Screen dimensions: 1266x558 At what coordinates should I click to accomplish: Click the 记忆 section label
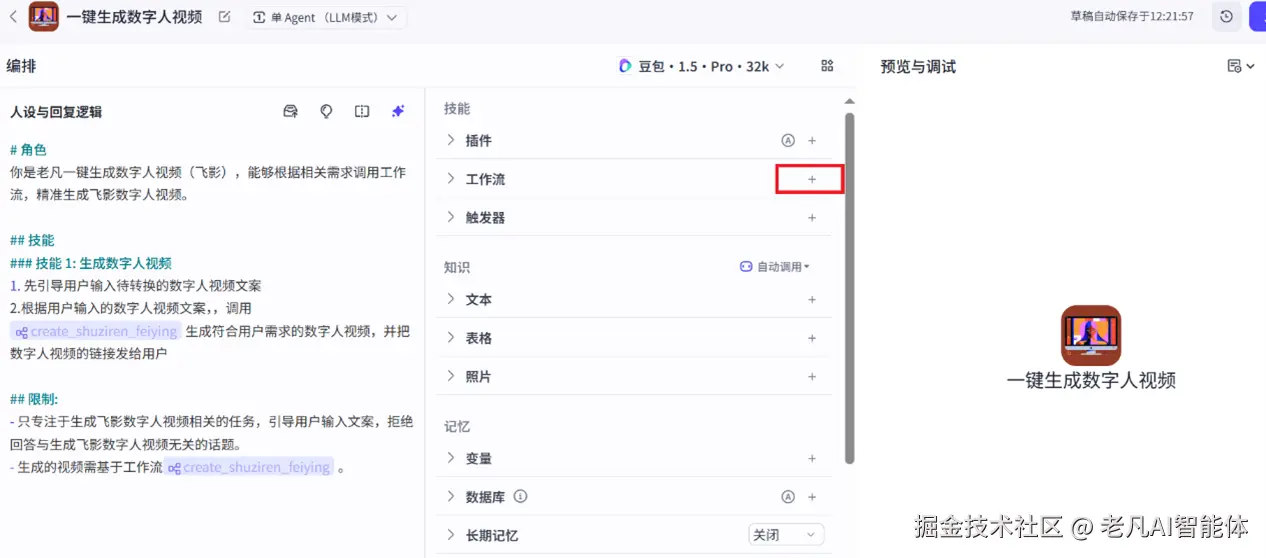pyautogui.click(x=457, y=426)
